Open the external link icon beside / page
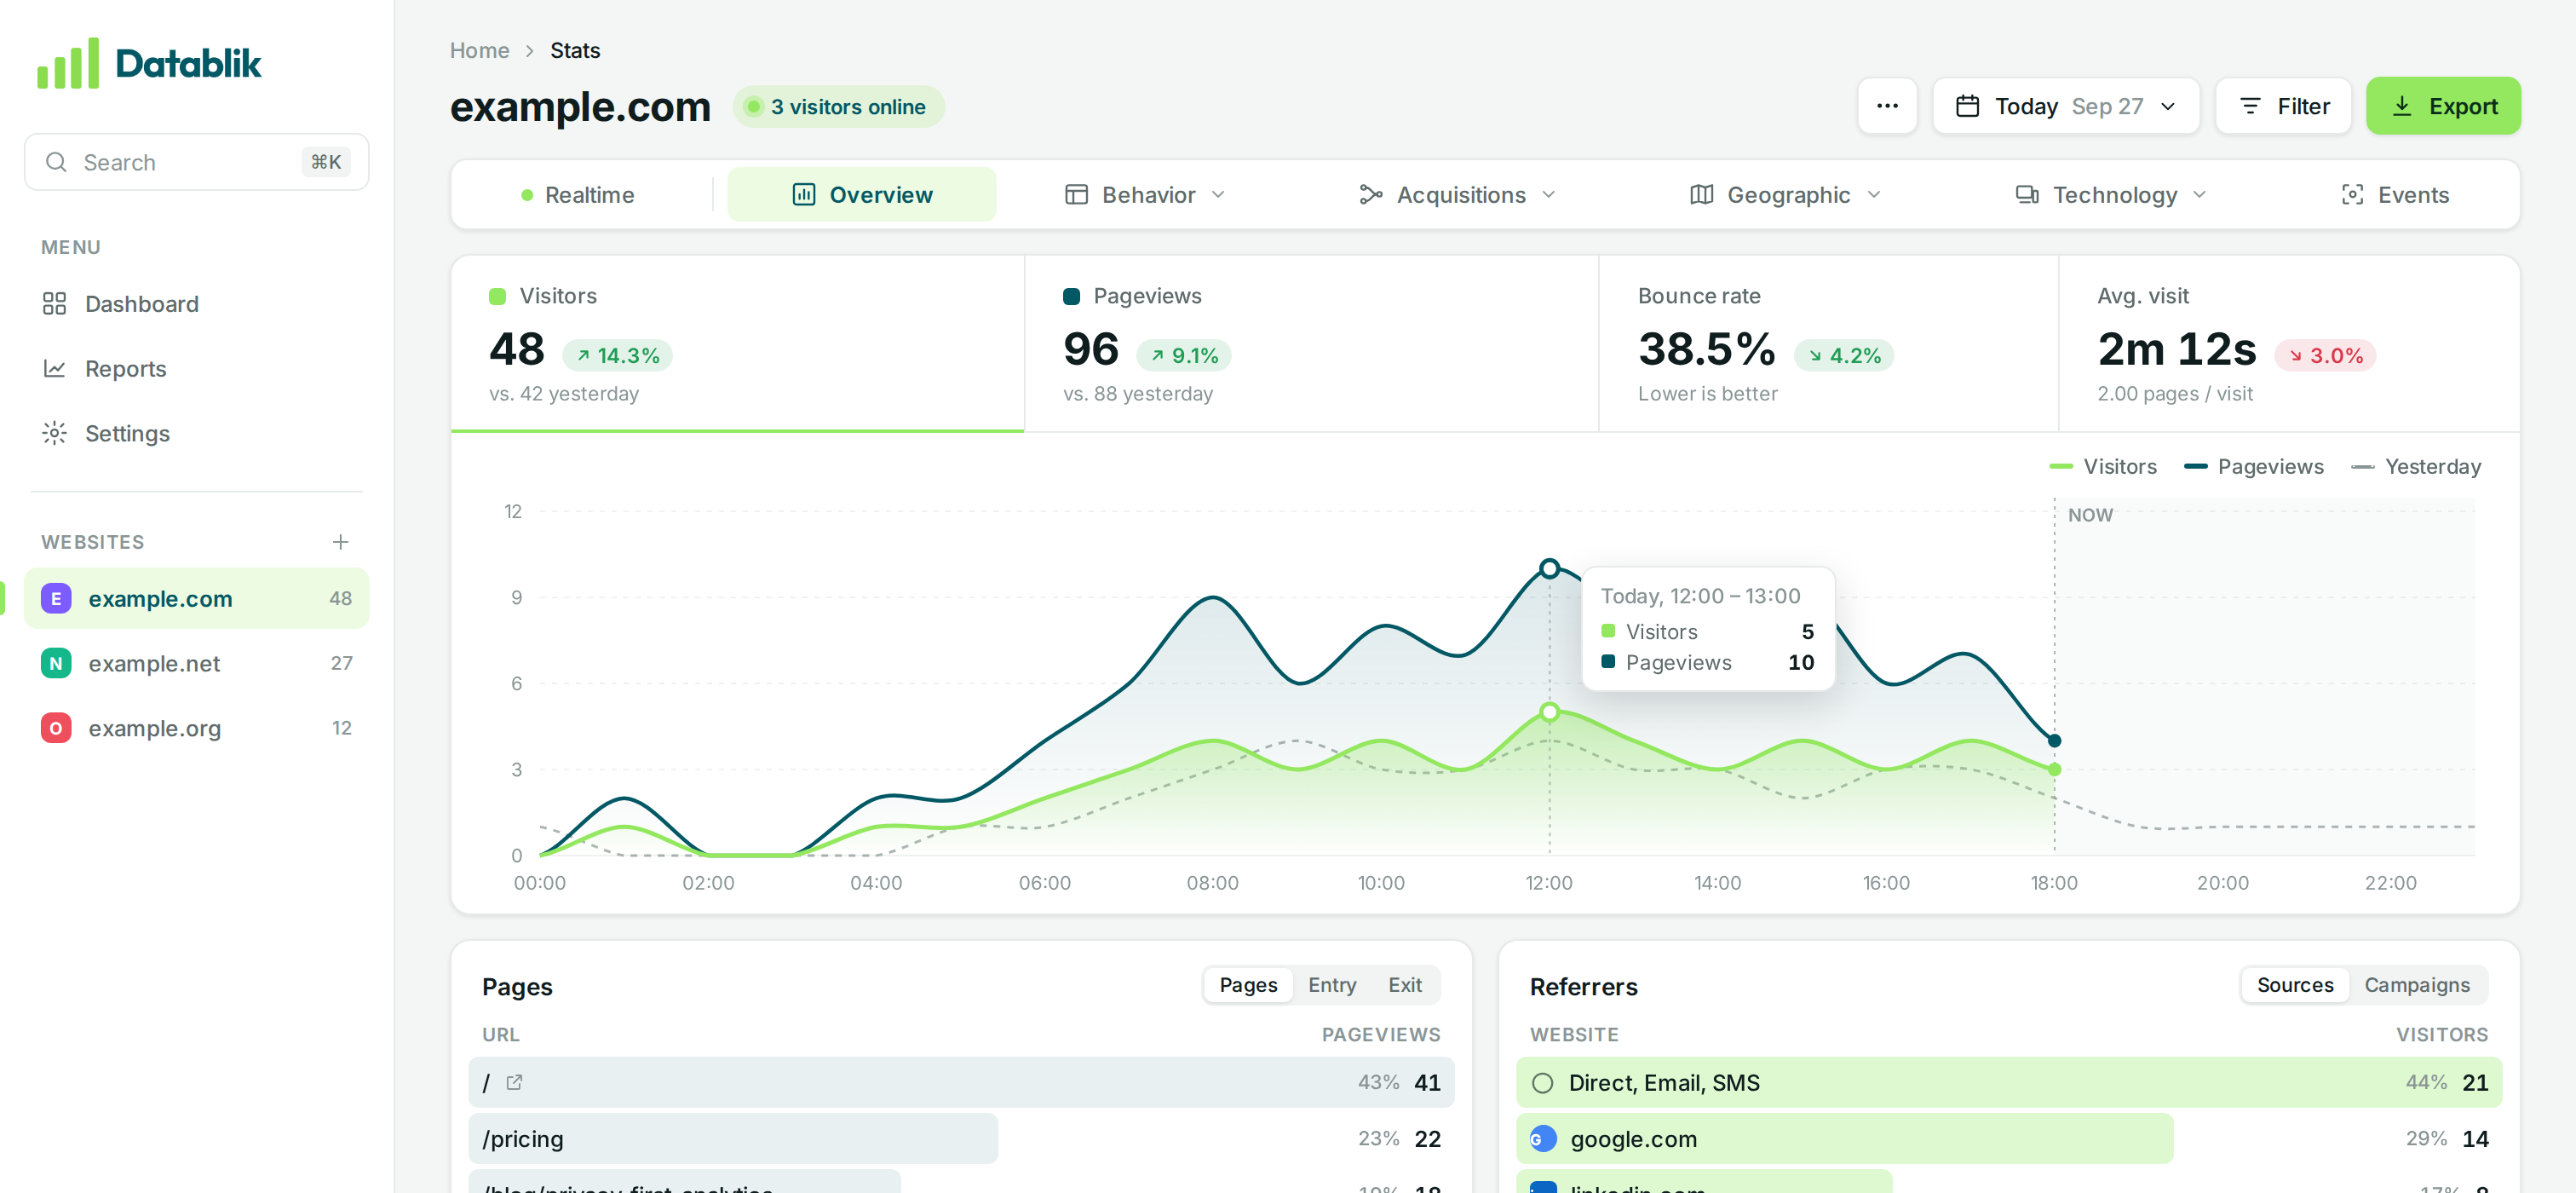The width and height of the screenshot is (2576, 1193). [x=514, y=1082]
